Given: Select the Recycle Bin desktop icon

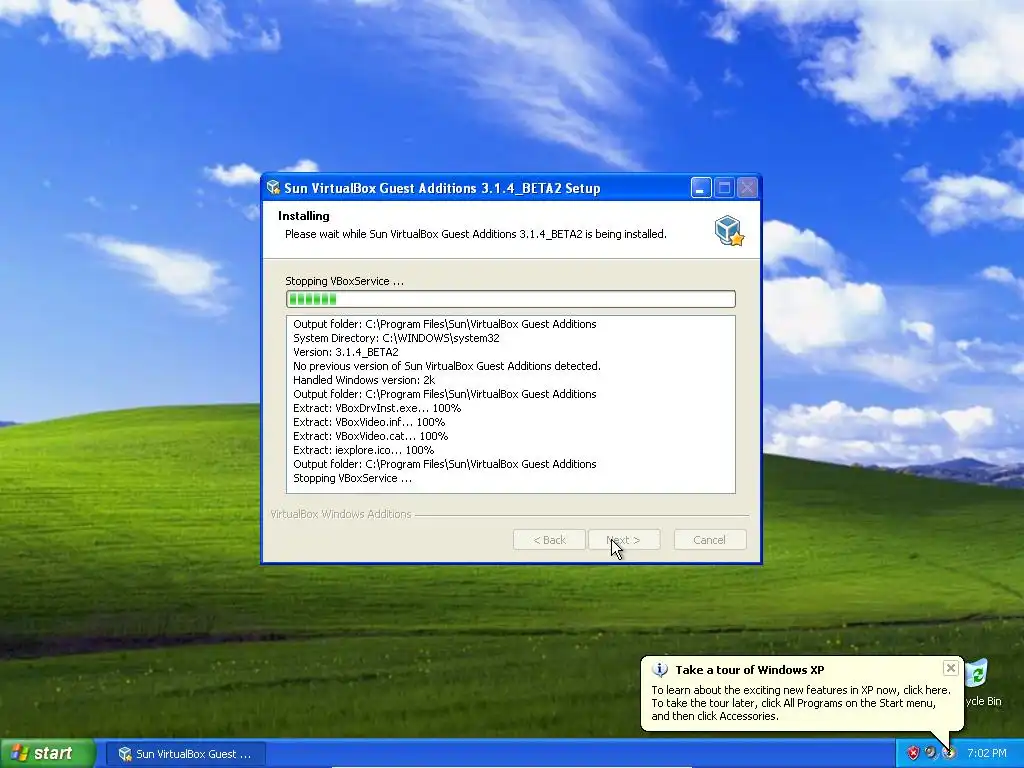Looking at the screenshot, I should coord(980,682).
